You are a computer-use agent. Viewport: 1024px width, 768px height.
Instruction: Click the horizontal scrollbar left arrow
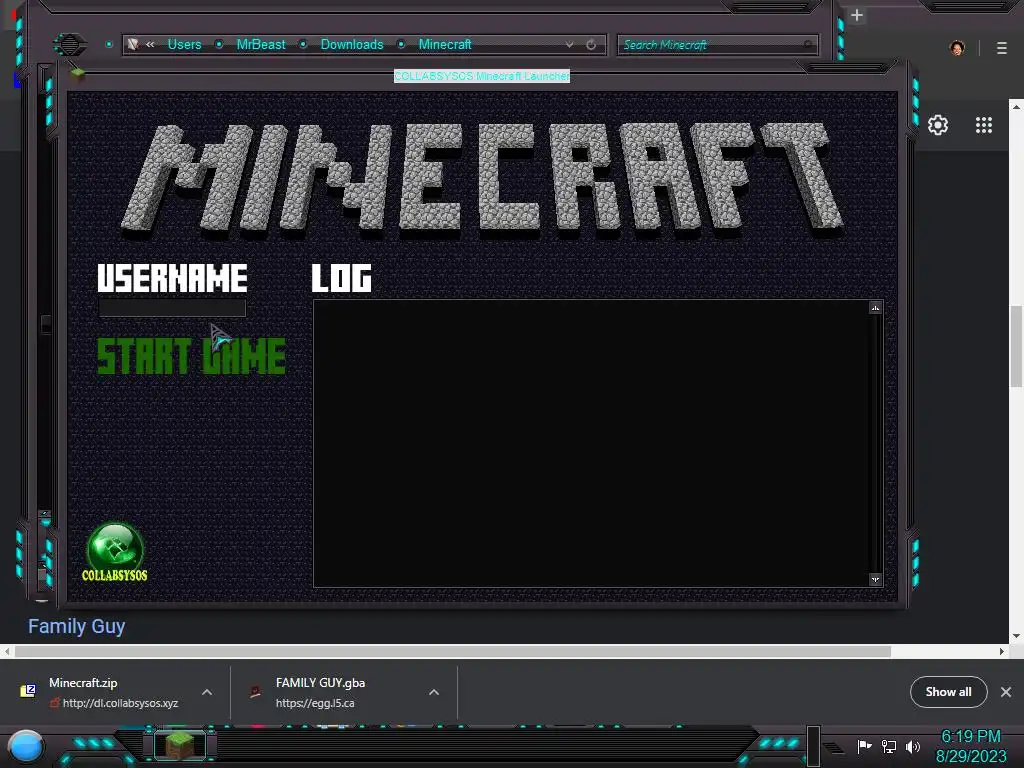tap(7, 651)
